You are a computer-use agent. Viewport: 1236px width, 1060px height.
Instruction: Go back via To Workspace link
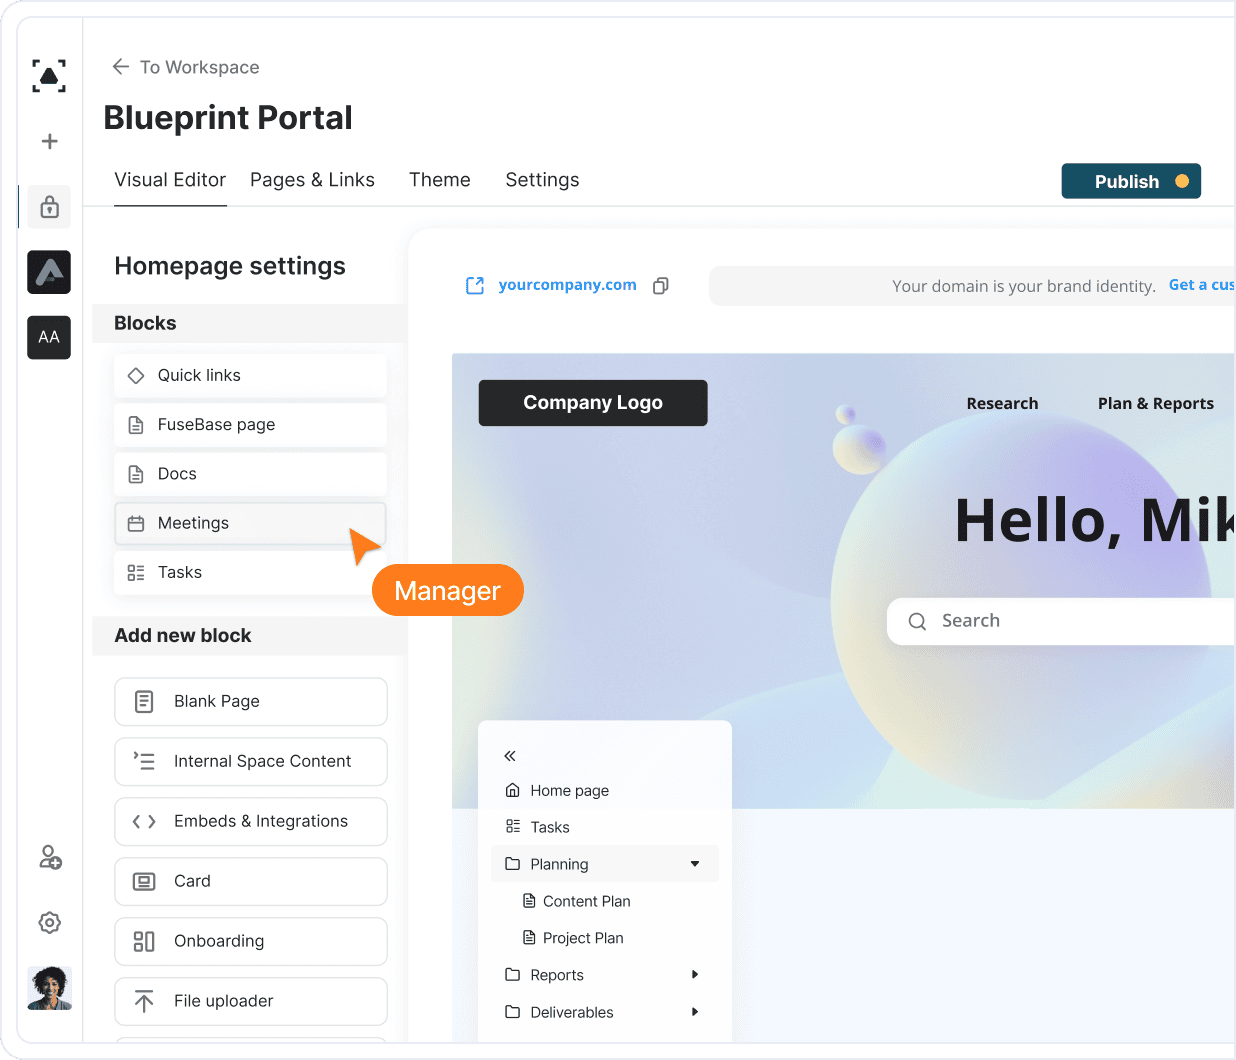(x=186, y=67)
